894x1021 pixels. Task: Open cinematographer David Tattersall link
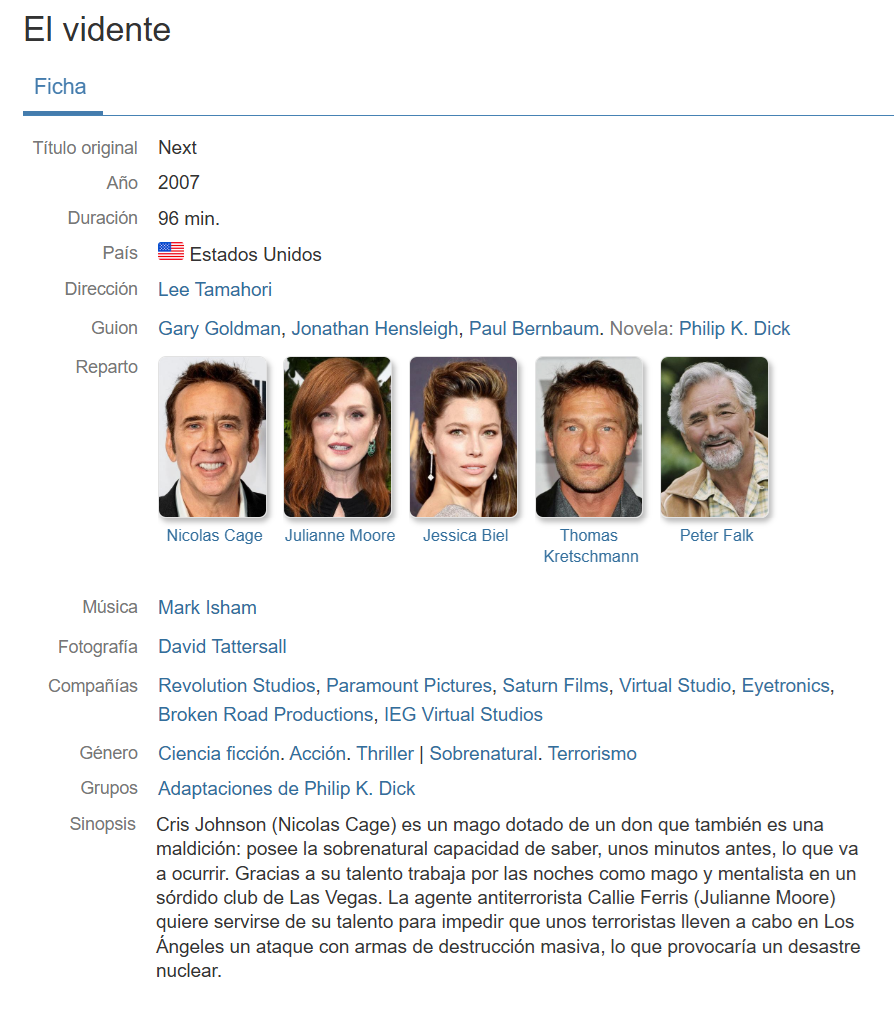coord(222,647)
